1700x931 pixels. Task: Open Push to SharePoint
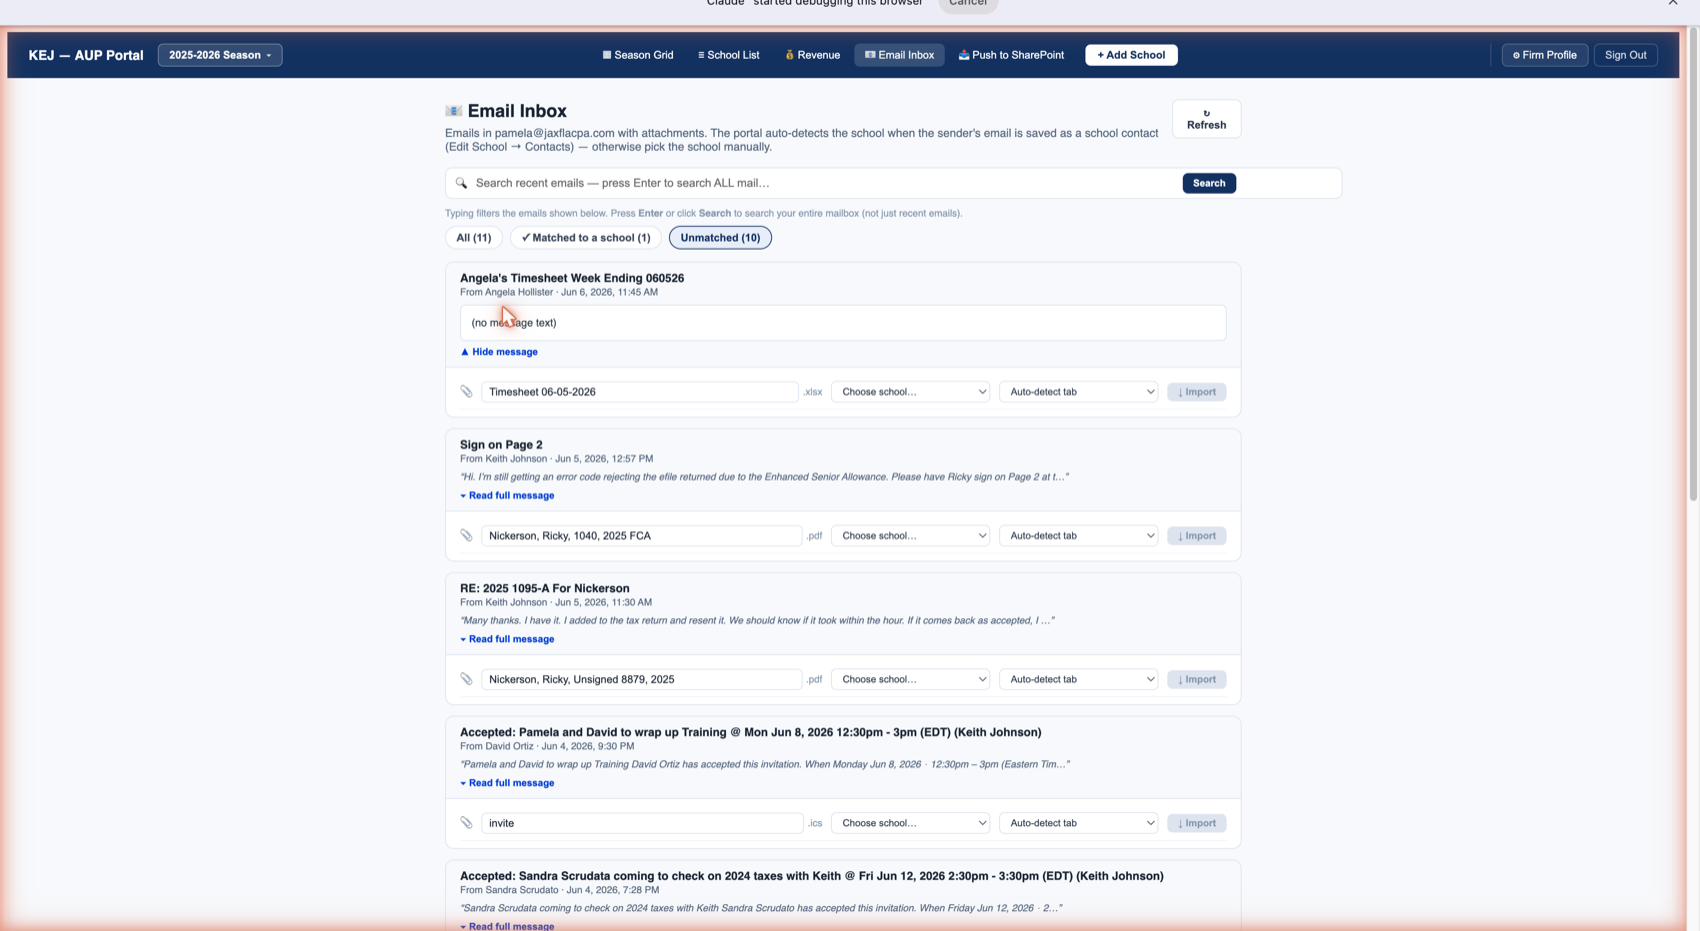[1011, 55]
